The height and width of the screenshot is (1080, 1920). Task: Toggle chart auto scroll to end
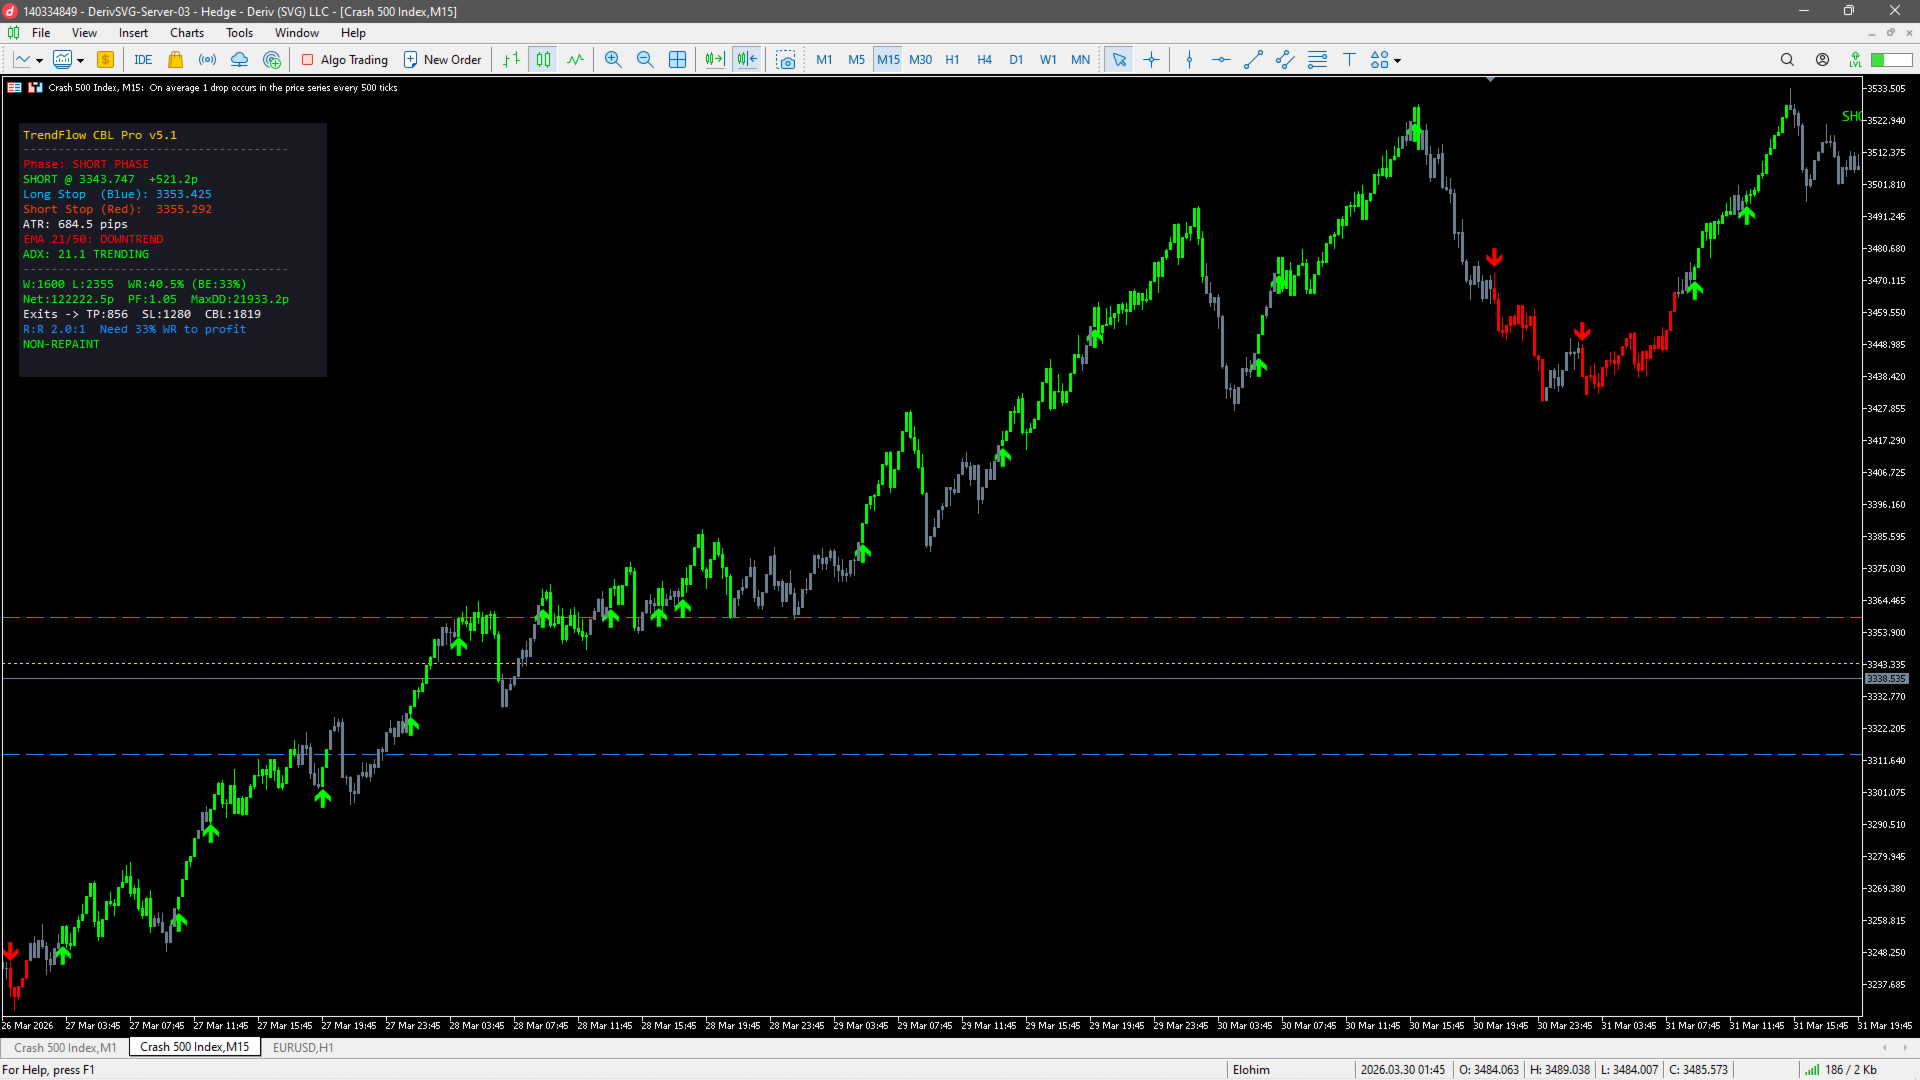coord(714,60)
